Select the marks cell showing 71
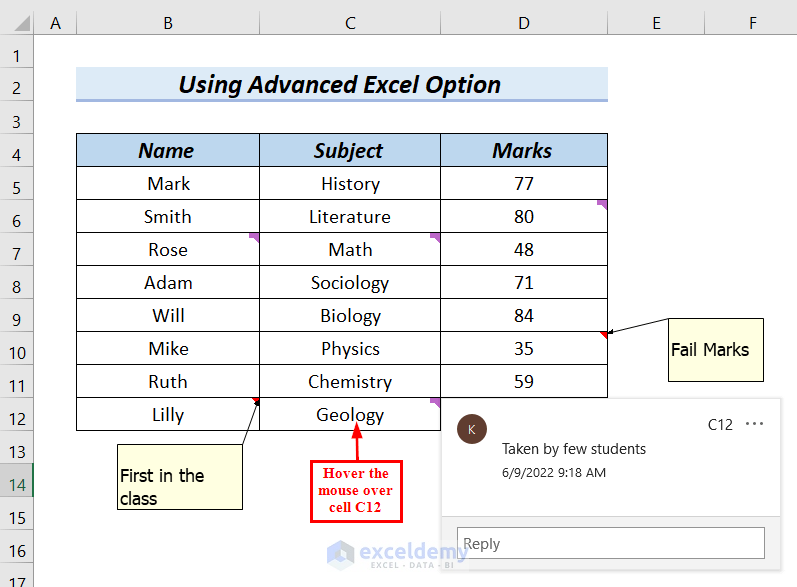This screenshot has width=797, height=587. [524, 283]
